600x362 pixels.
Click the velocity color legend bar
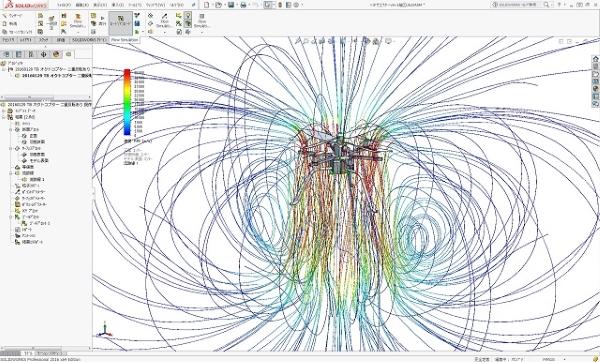click(x=127, y=102)
